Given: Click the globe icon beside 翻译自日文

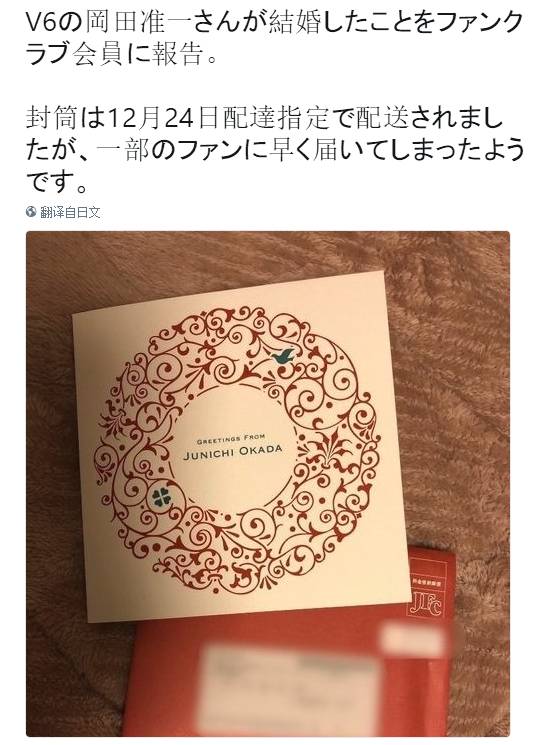Looking at the screenshot, I should (x=31, y=212).
